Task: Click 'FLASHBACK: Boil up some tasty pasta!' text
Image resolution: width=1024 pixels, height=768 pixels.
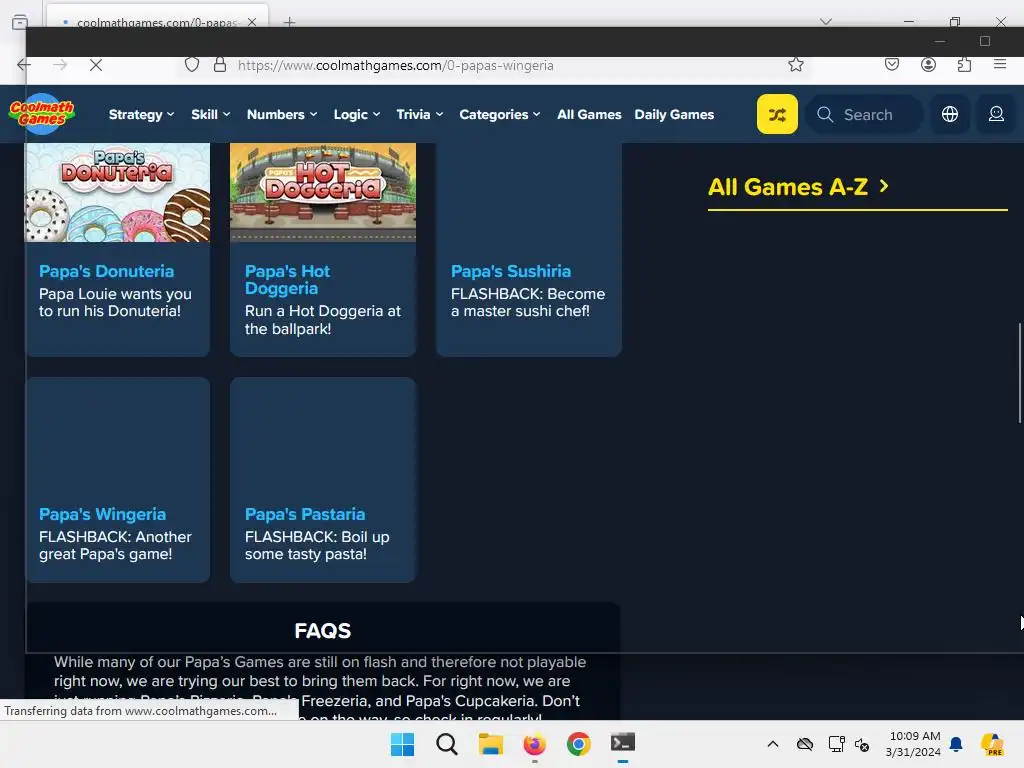Action: (317, 545)
